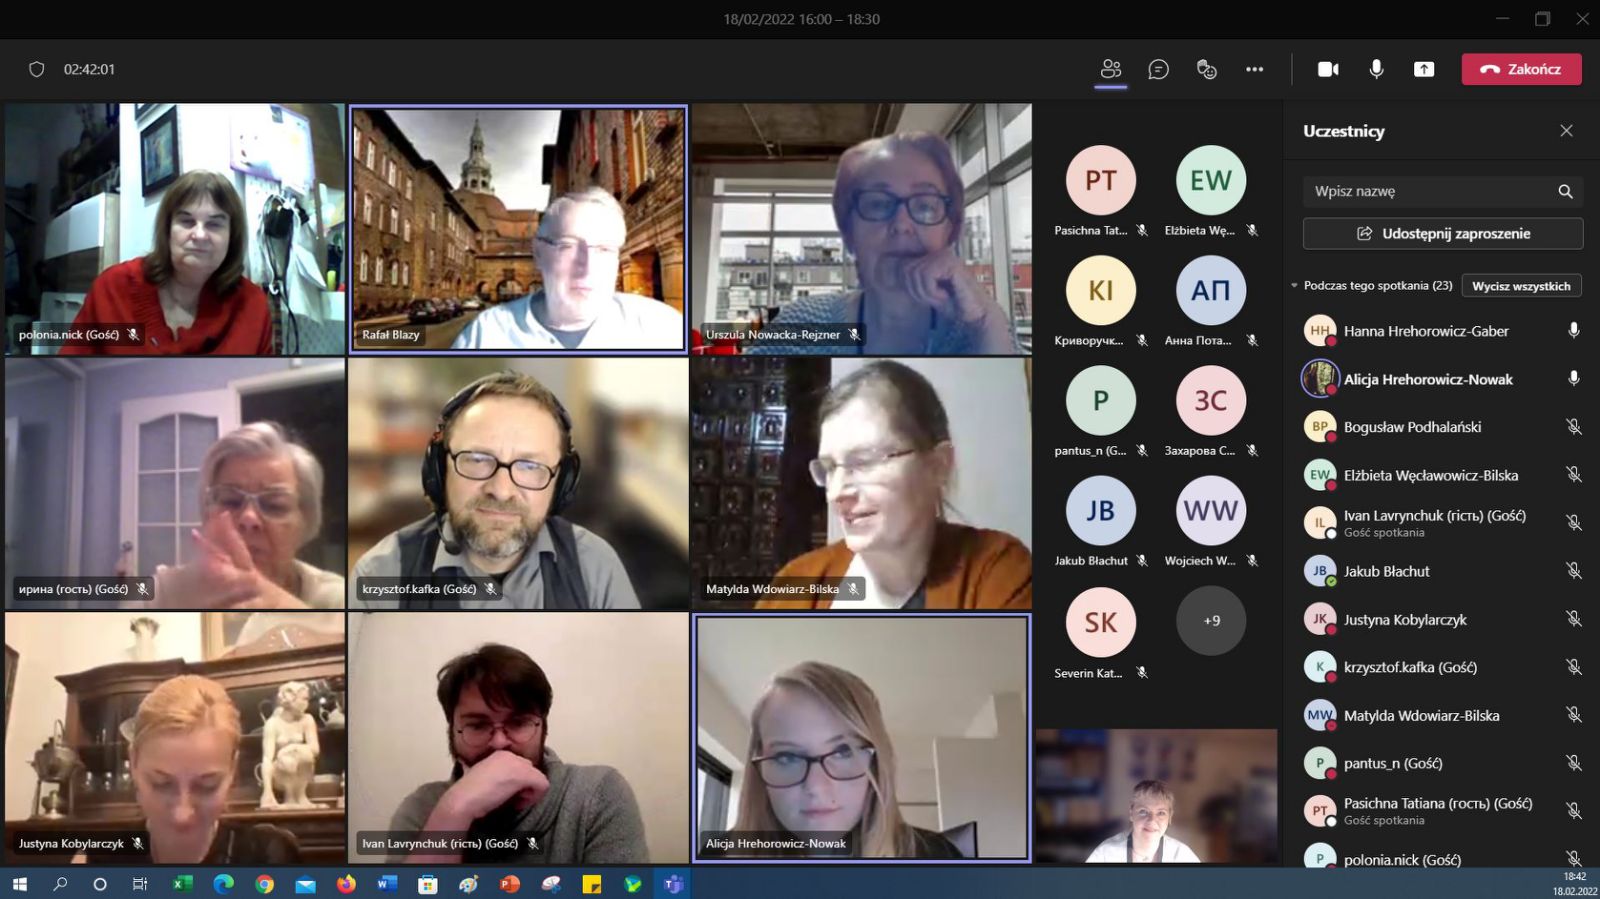Select Matylda Wdowiarz-Bilska in participants list
This screenshot has height=899, width=1600.
(x=1421, y=715)
